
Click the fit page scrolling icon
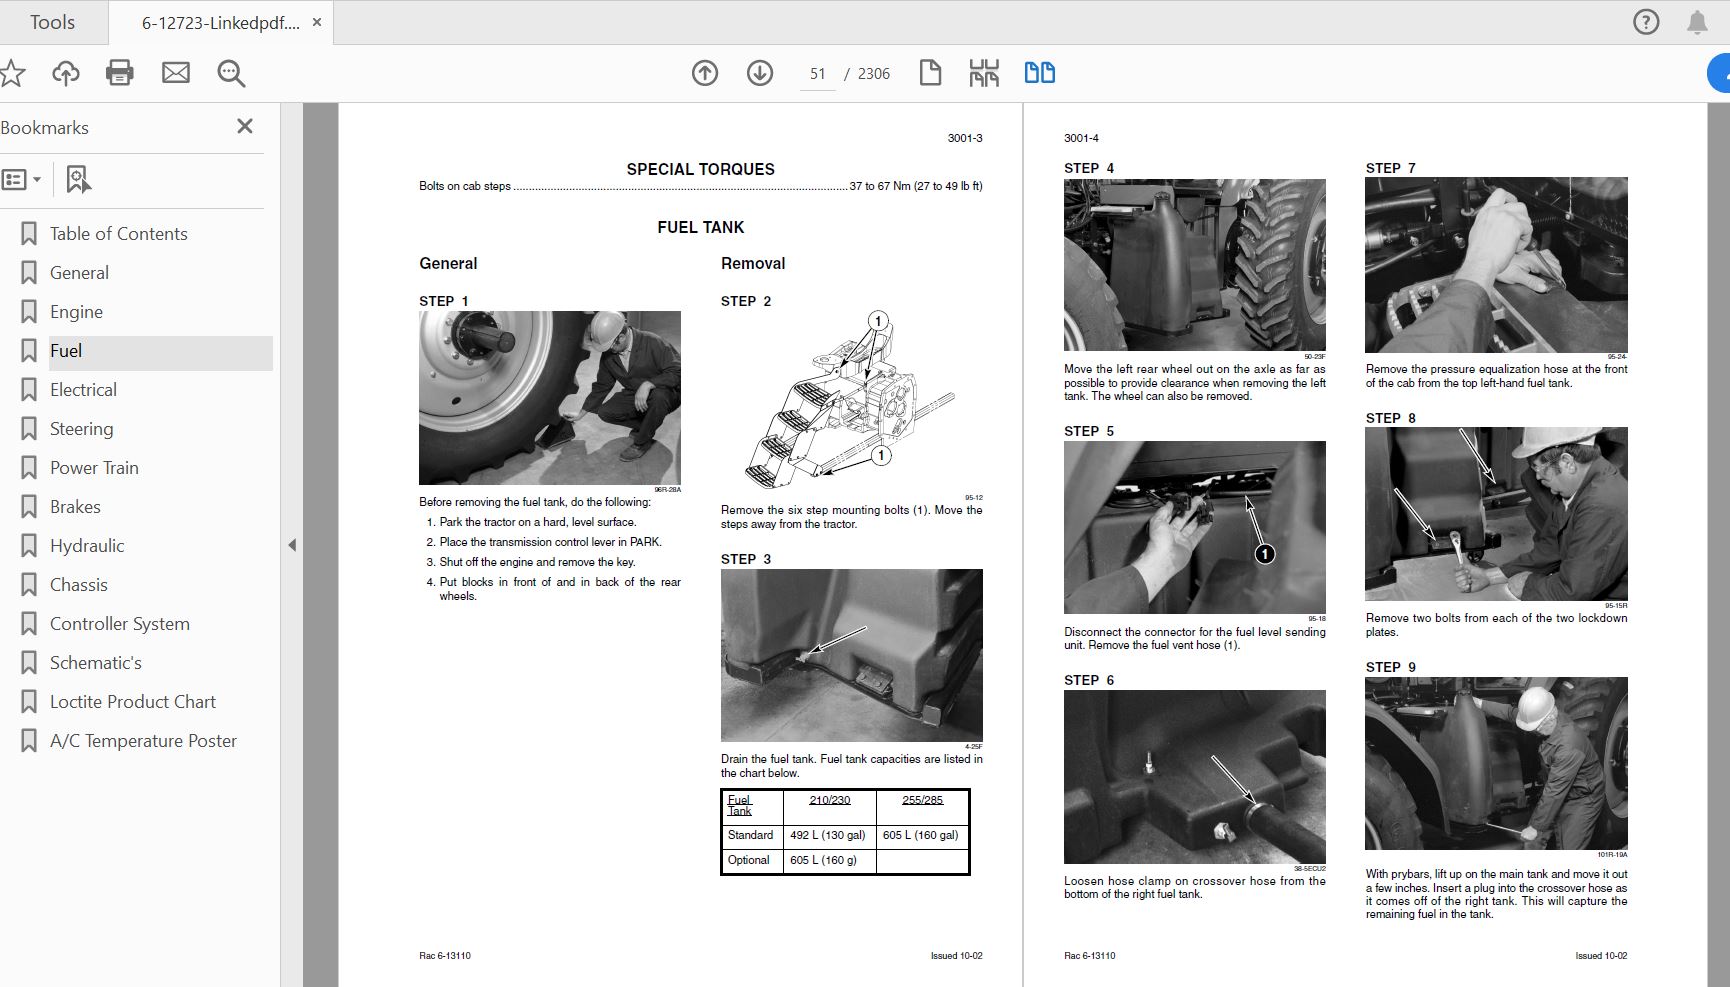[984, 73]
